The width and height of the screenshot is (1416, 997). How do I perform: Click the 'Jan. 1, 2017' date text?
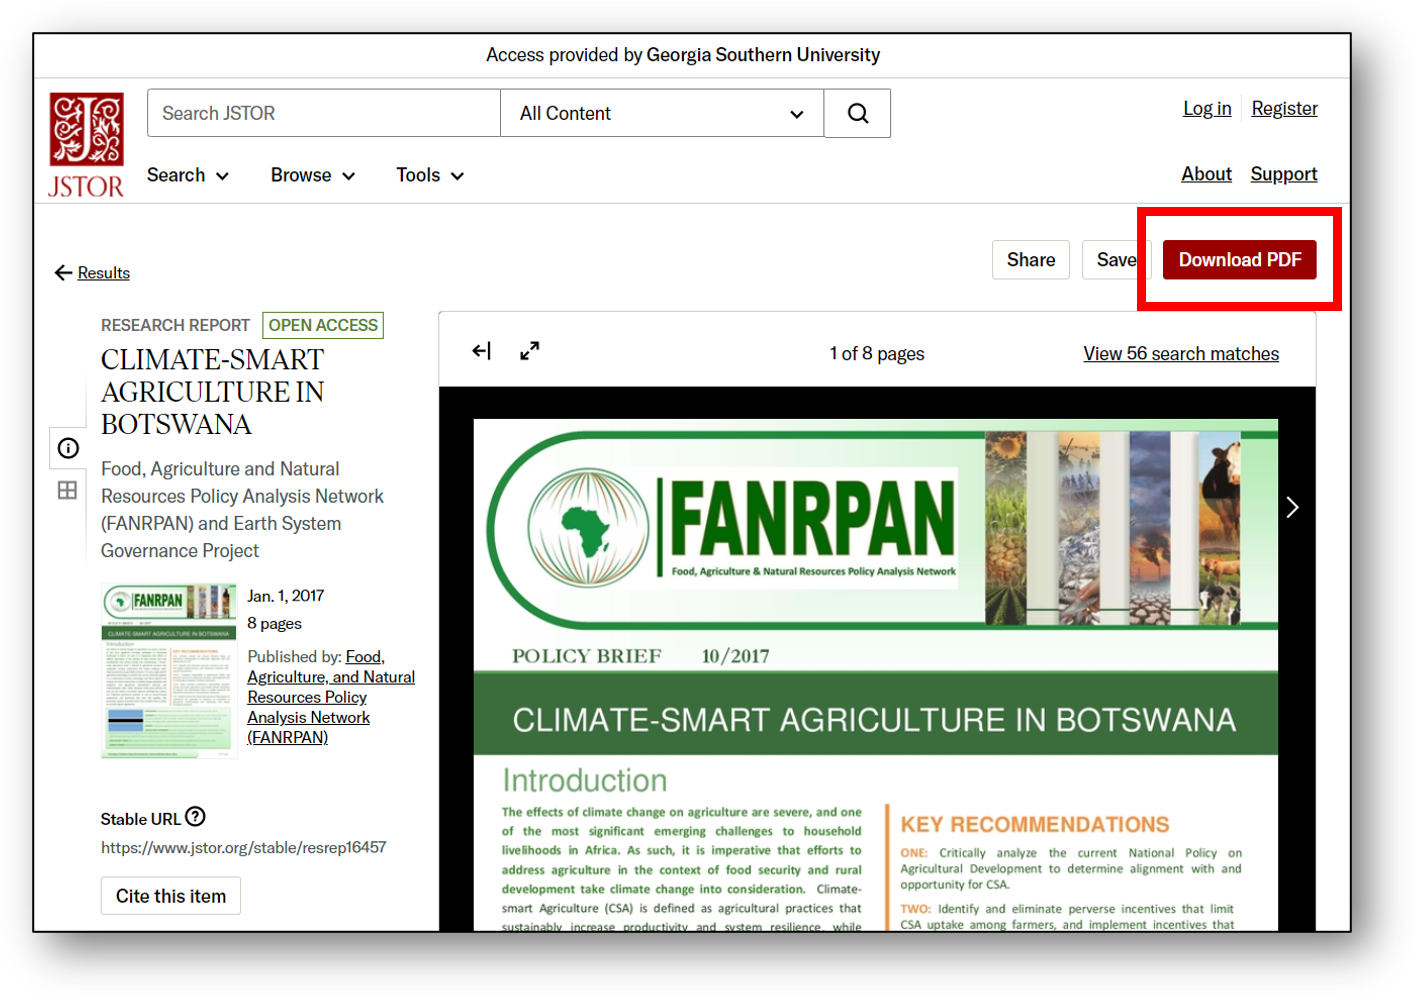(x=286, y=596)
